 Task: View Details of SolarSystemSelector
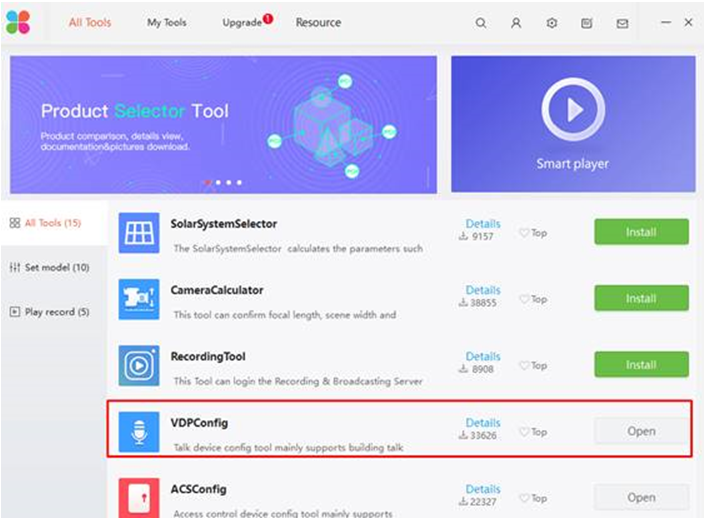pos(483,224)
